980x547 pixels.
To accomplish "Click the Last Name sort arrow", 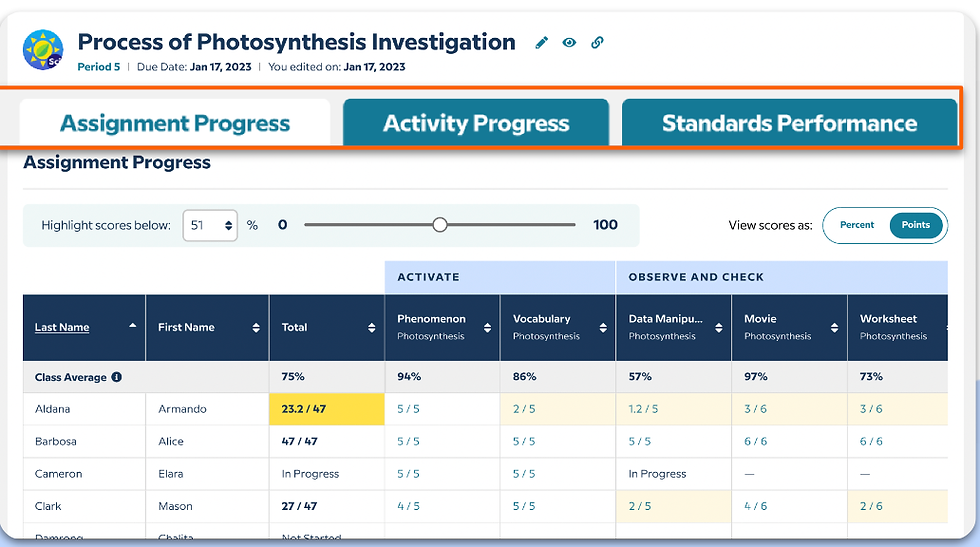I will (132, 326).
